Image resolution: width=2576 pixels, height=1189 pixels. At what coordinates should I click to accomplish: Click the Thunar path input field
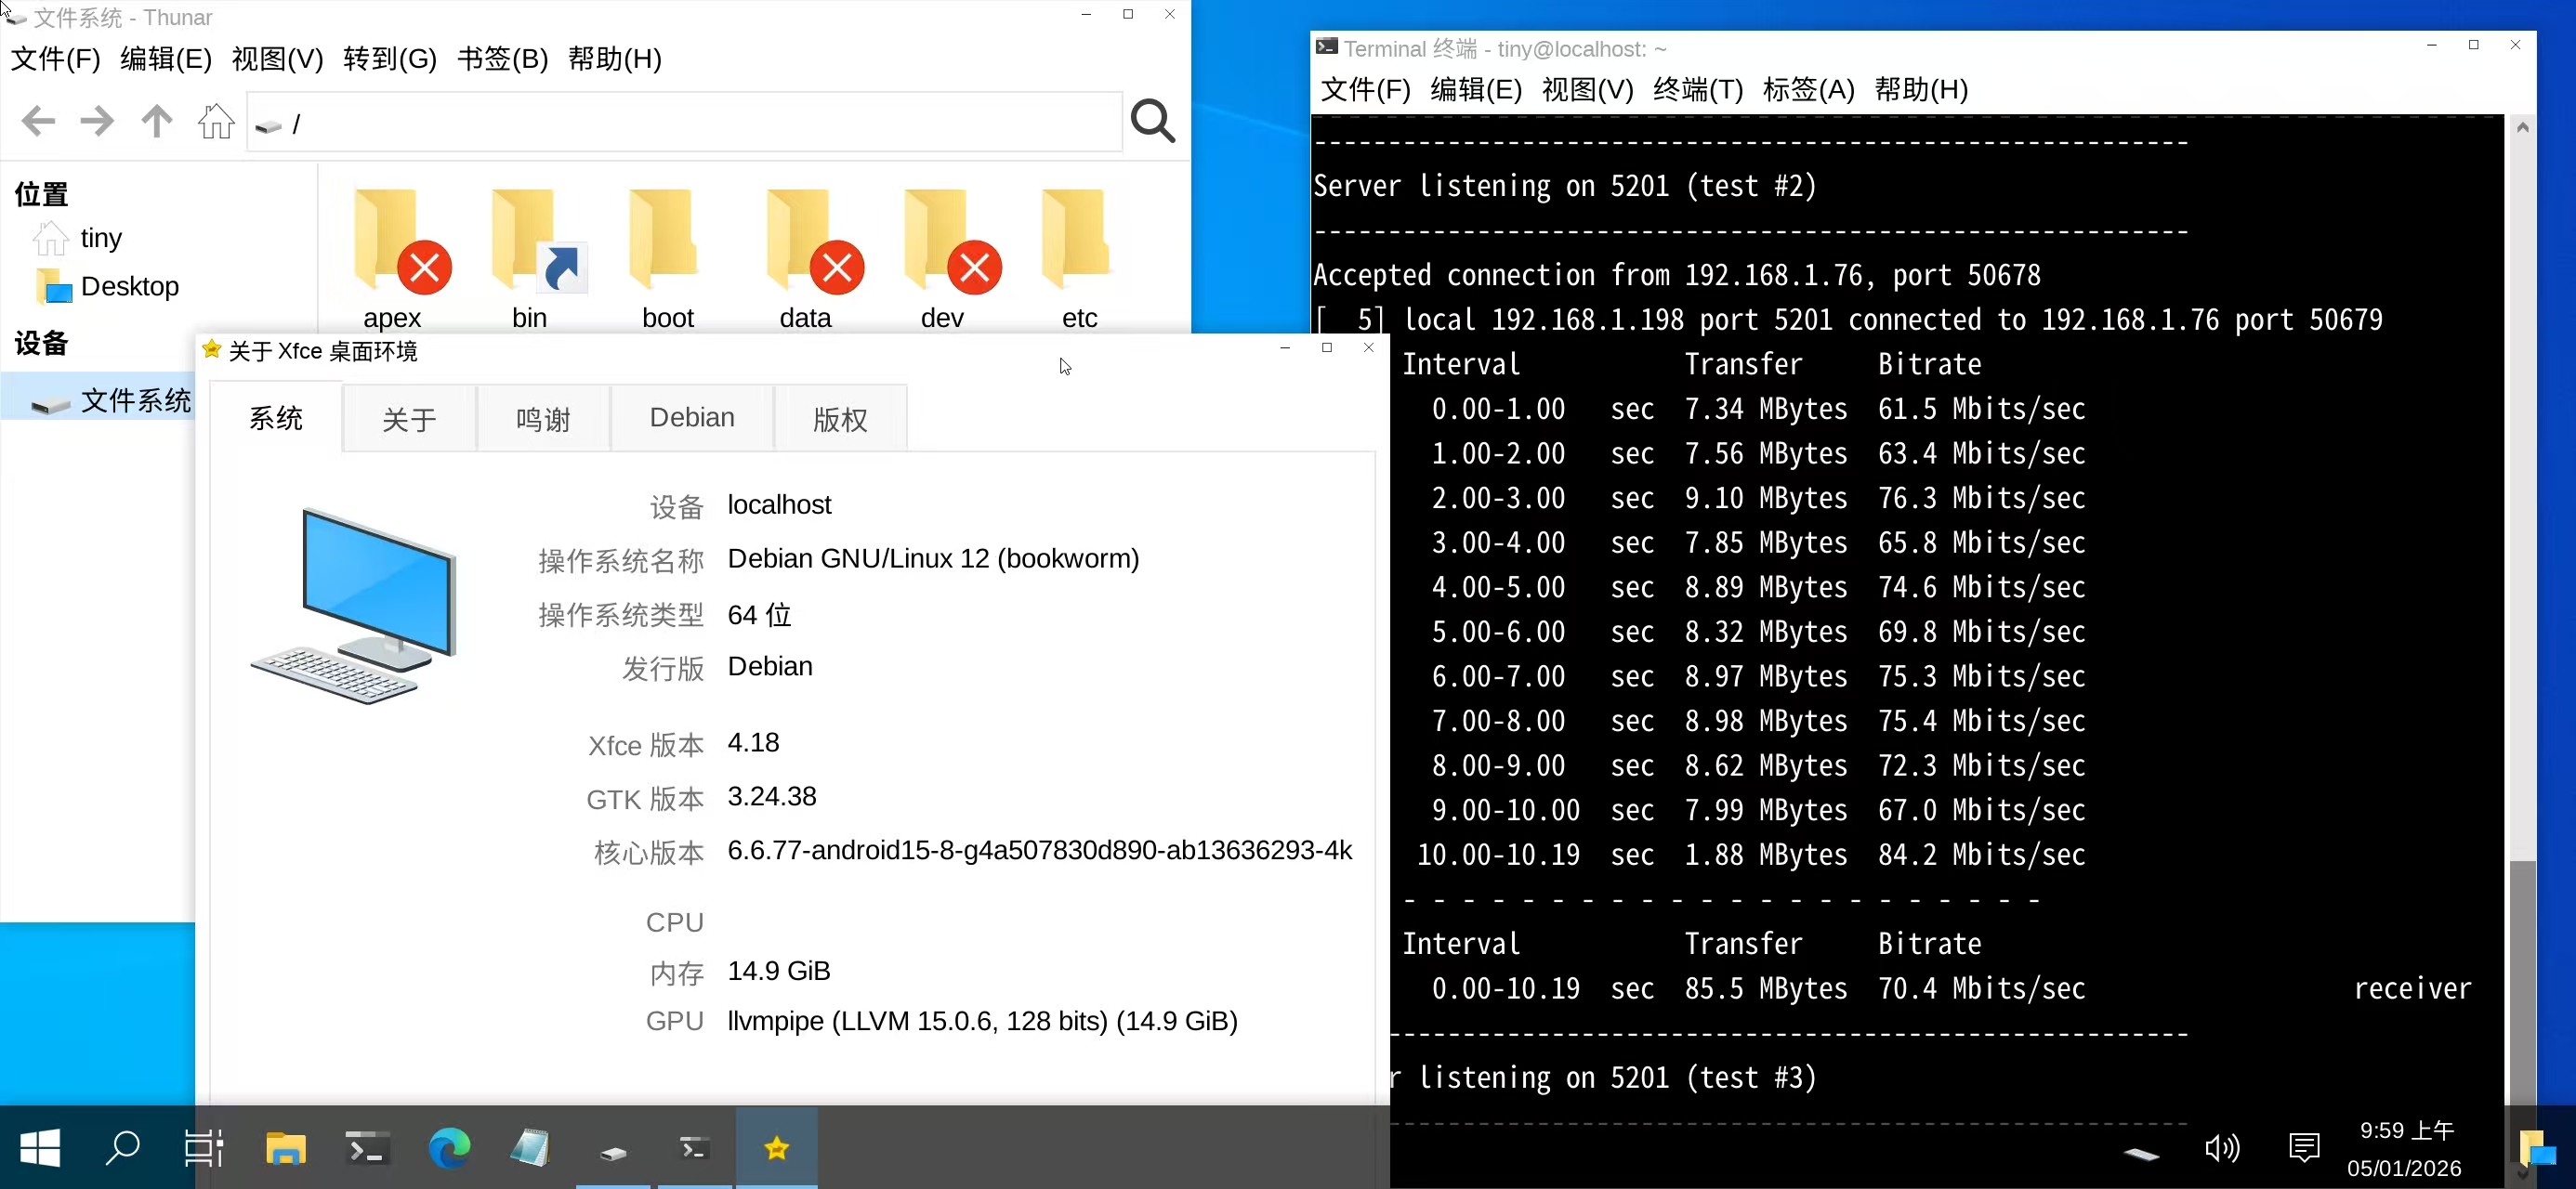pos(700,124)
